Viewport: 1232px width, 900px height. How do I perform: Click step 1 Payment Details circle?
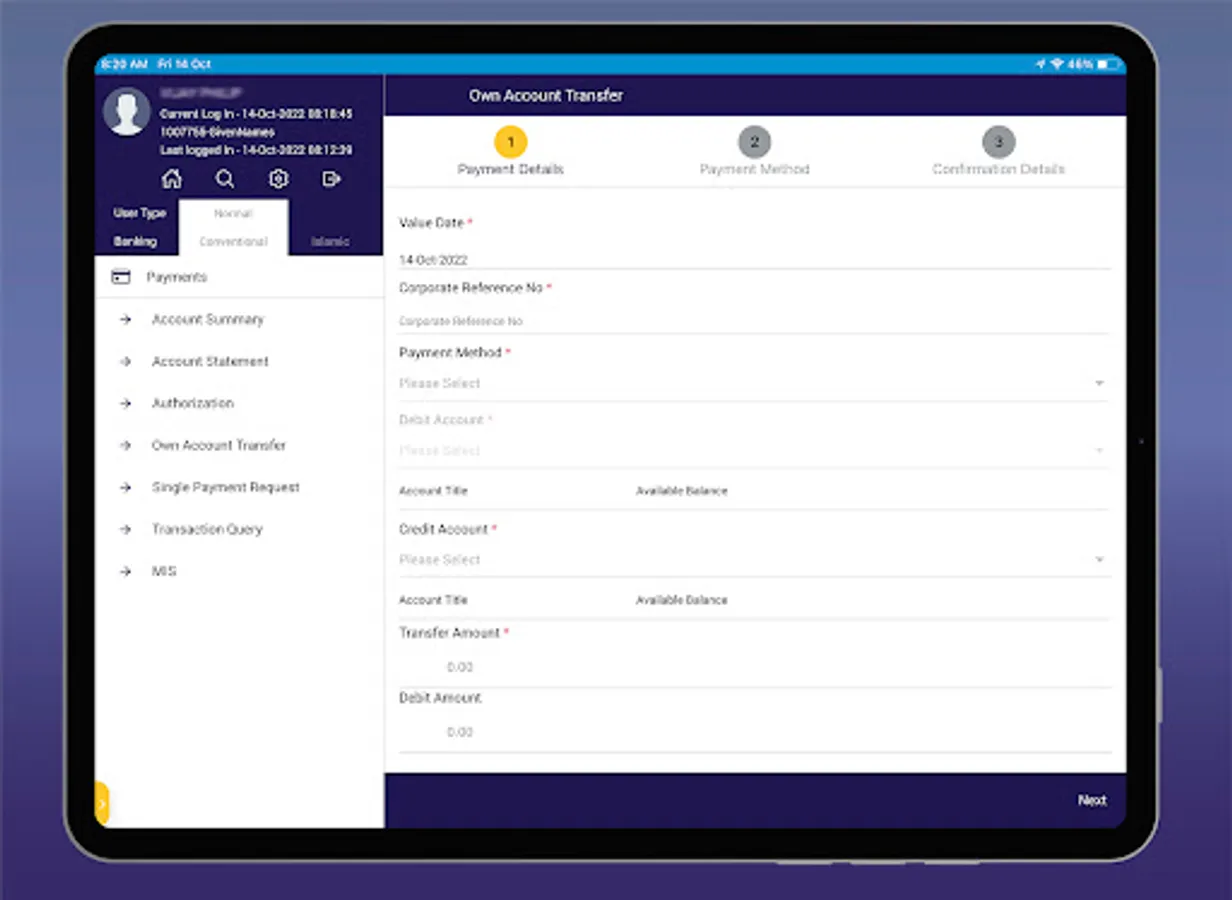click(510, 142)
